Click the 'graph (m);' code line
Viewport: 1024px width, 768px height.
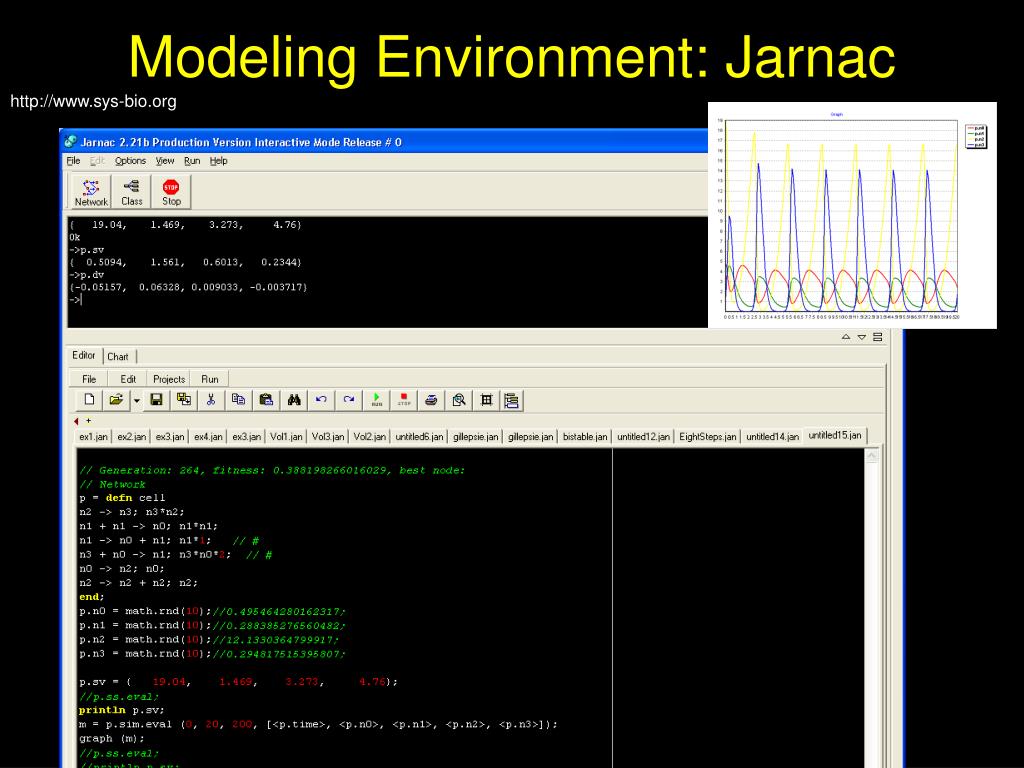click(x=112, y=739)
